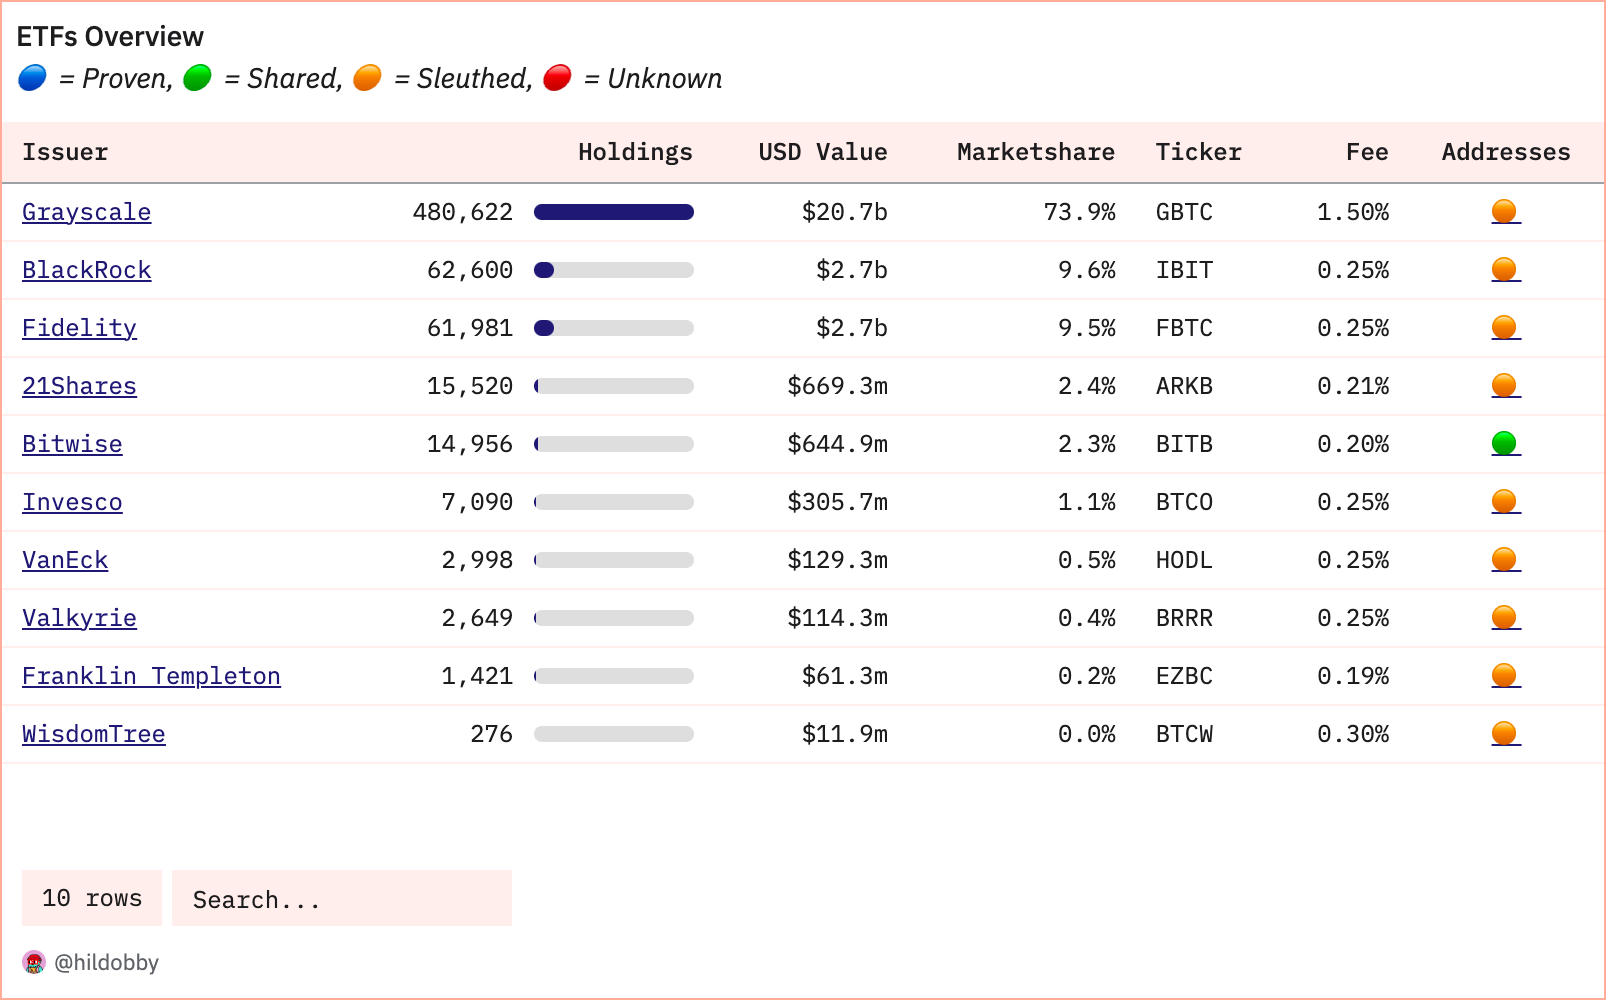
Task: Open 21Shares' orange address icon
Action: (x=1505, y=386)
